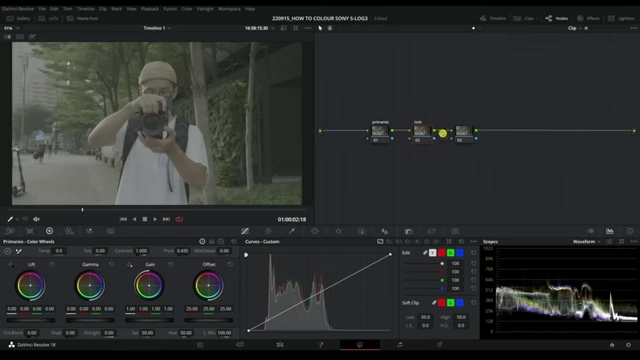Image resolution: width=640 pixels, height=360 pixels.
Task: Adjust the Gain master wheel slider
Action: tap(149, 320)
